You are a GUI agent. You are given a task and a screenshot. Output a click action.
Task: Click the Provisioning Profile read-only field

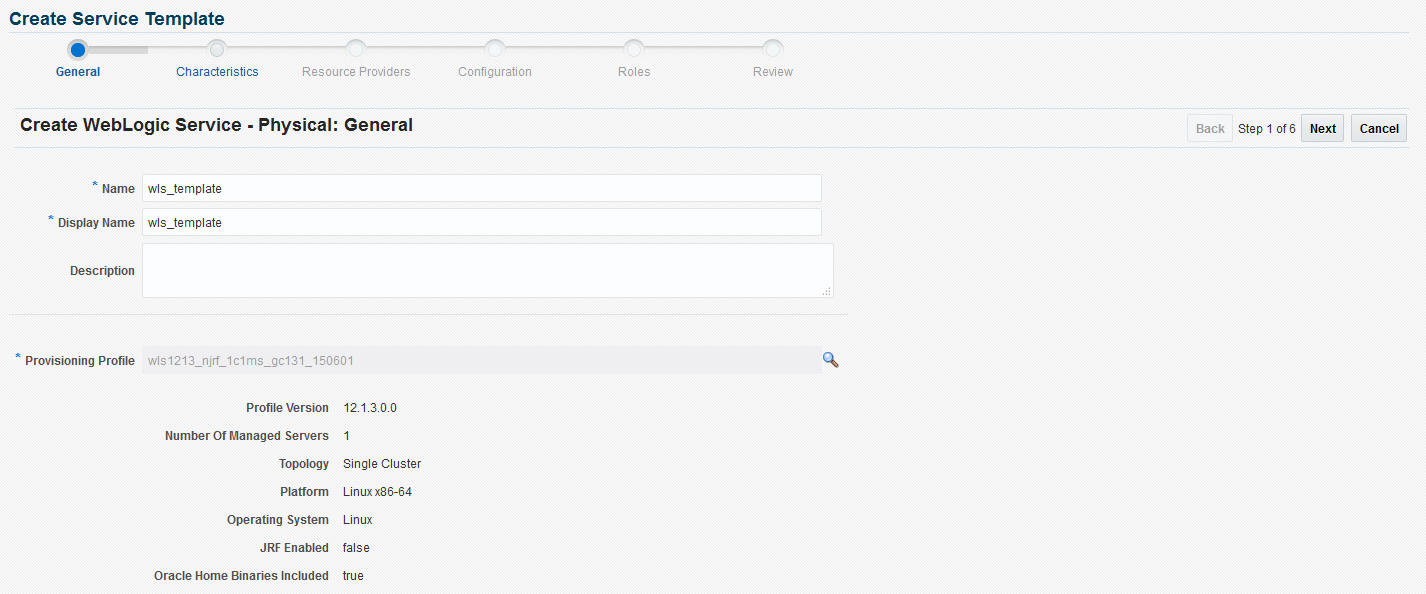482,360
